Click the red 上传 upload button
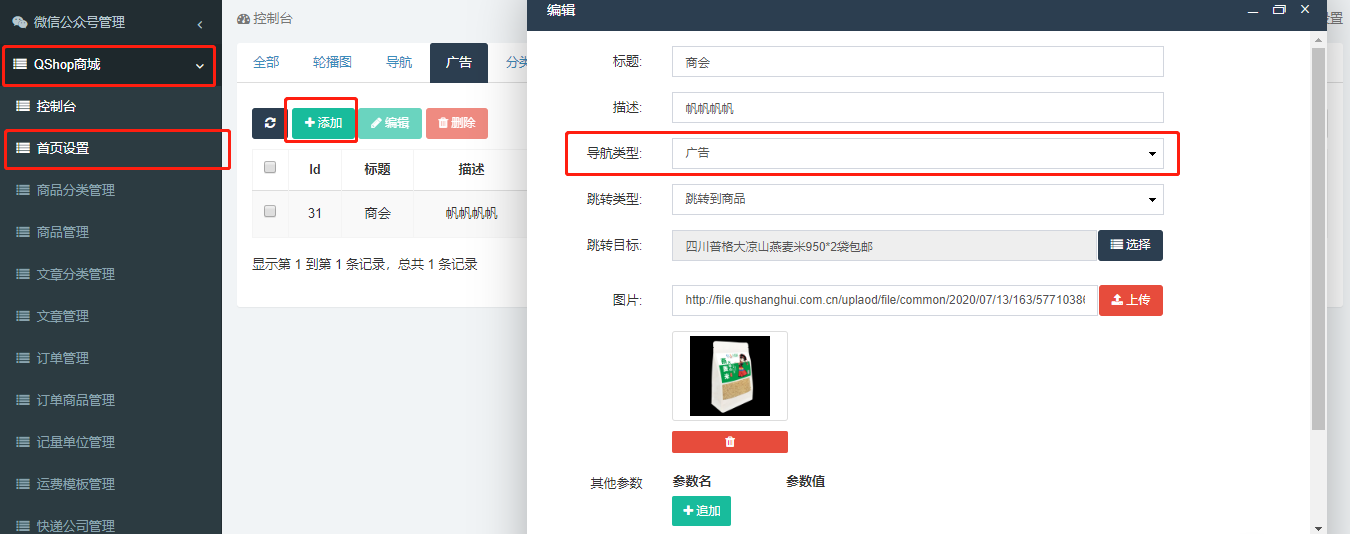The height and width of the screenshot is (534, 1350). click(1130, 300)
